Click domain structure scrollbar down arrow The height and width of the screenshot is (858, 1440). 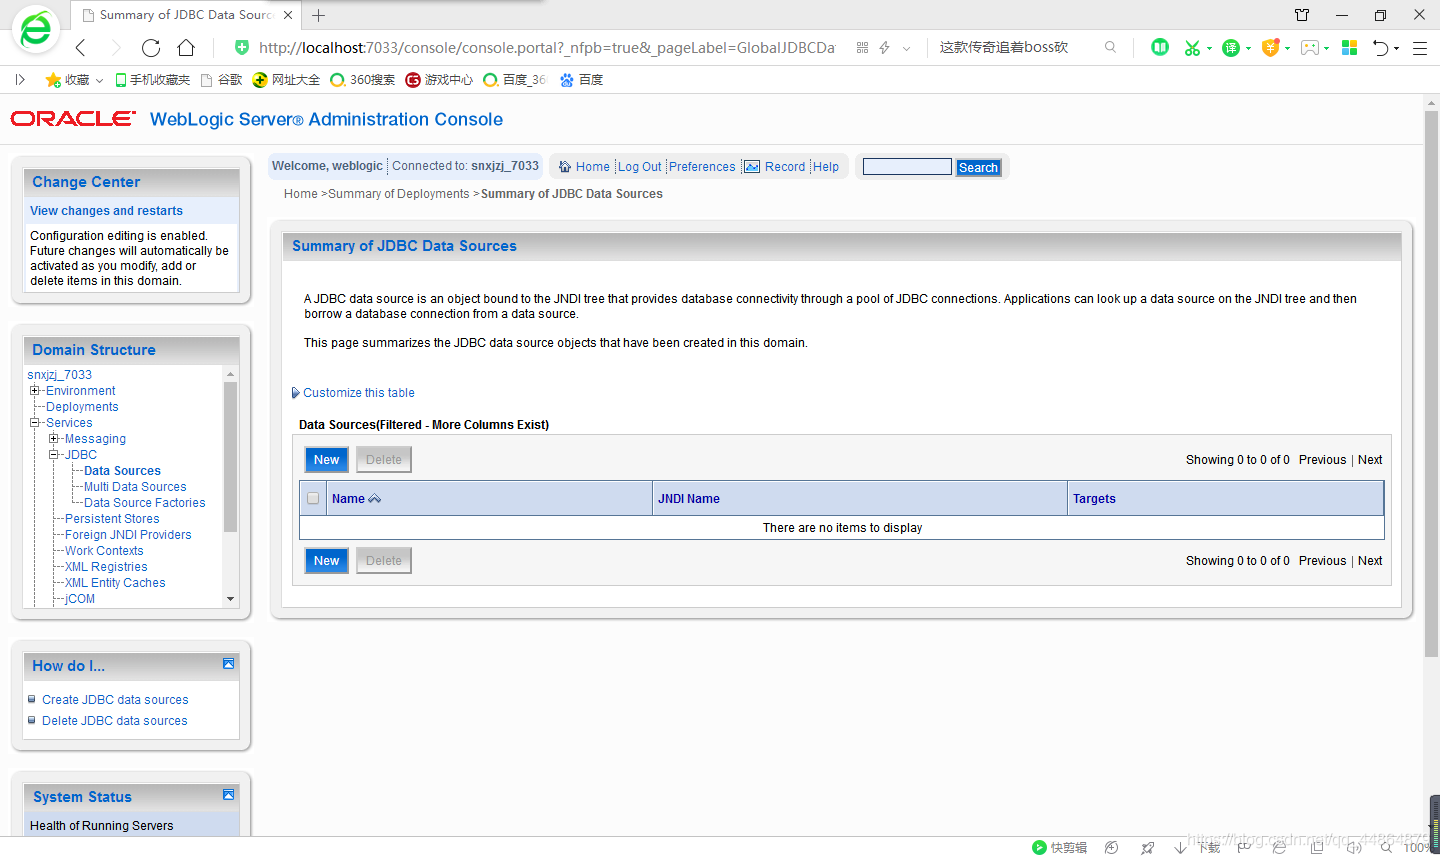click(231, 599)
